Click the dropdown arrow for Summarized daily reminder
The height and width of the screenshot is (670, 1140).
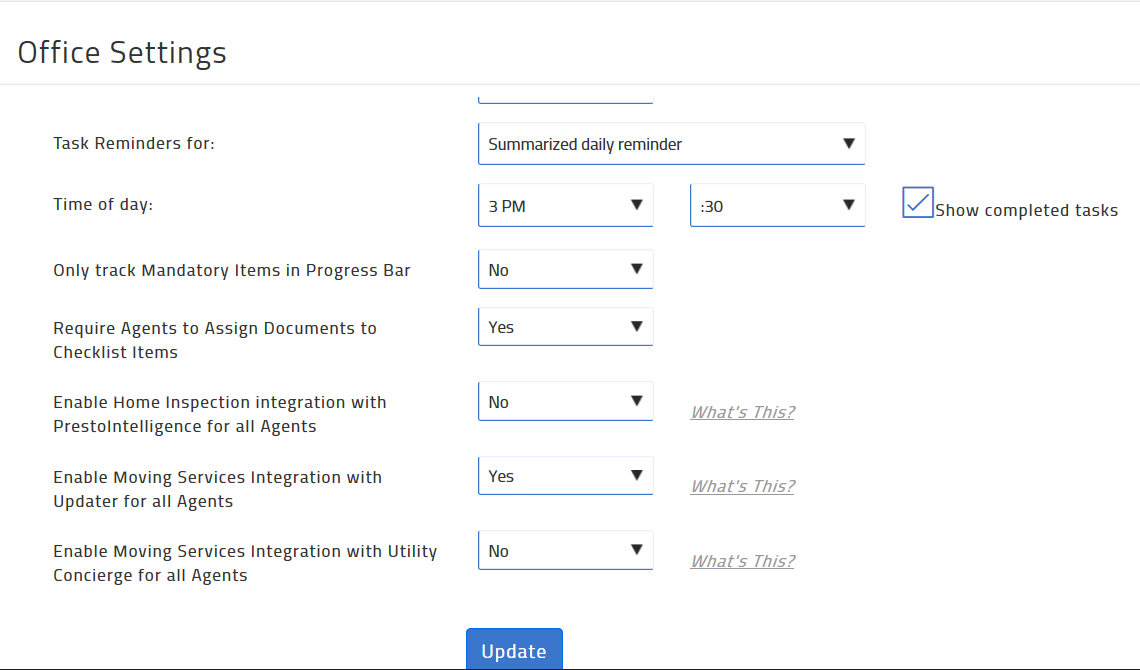tap(847, 143)
